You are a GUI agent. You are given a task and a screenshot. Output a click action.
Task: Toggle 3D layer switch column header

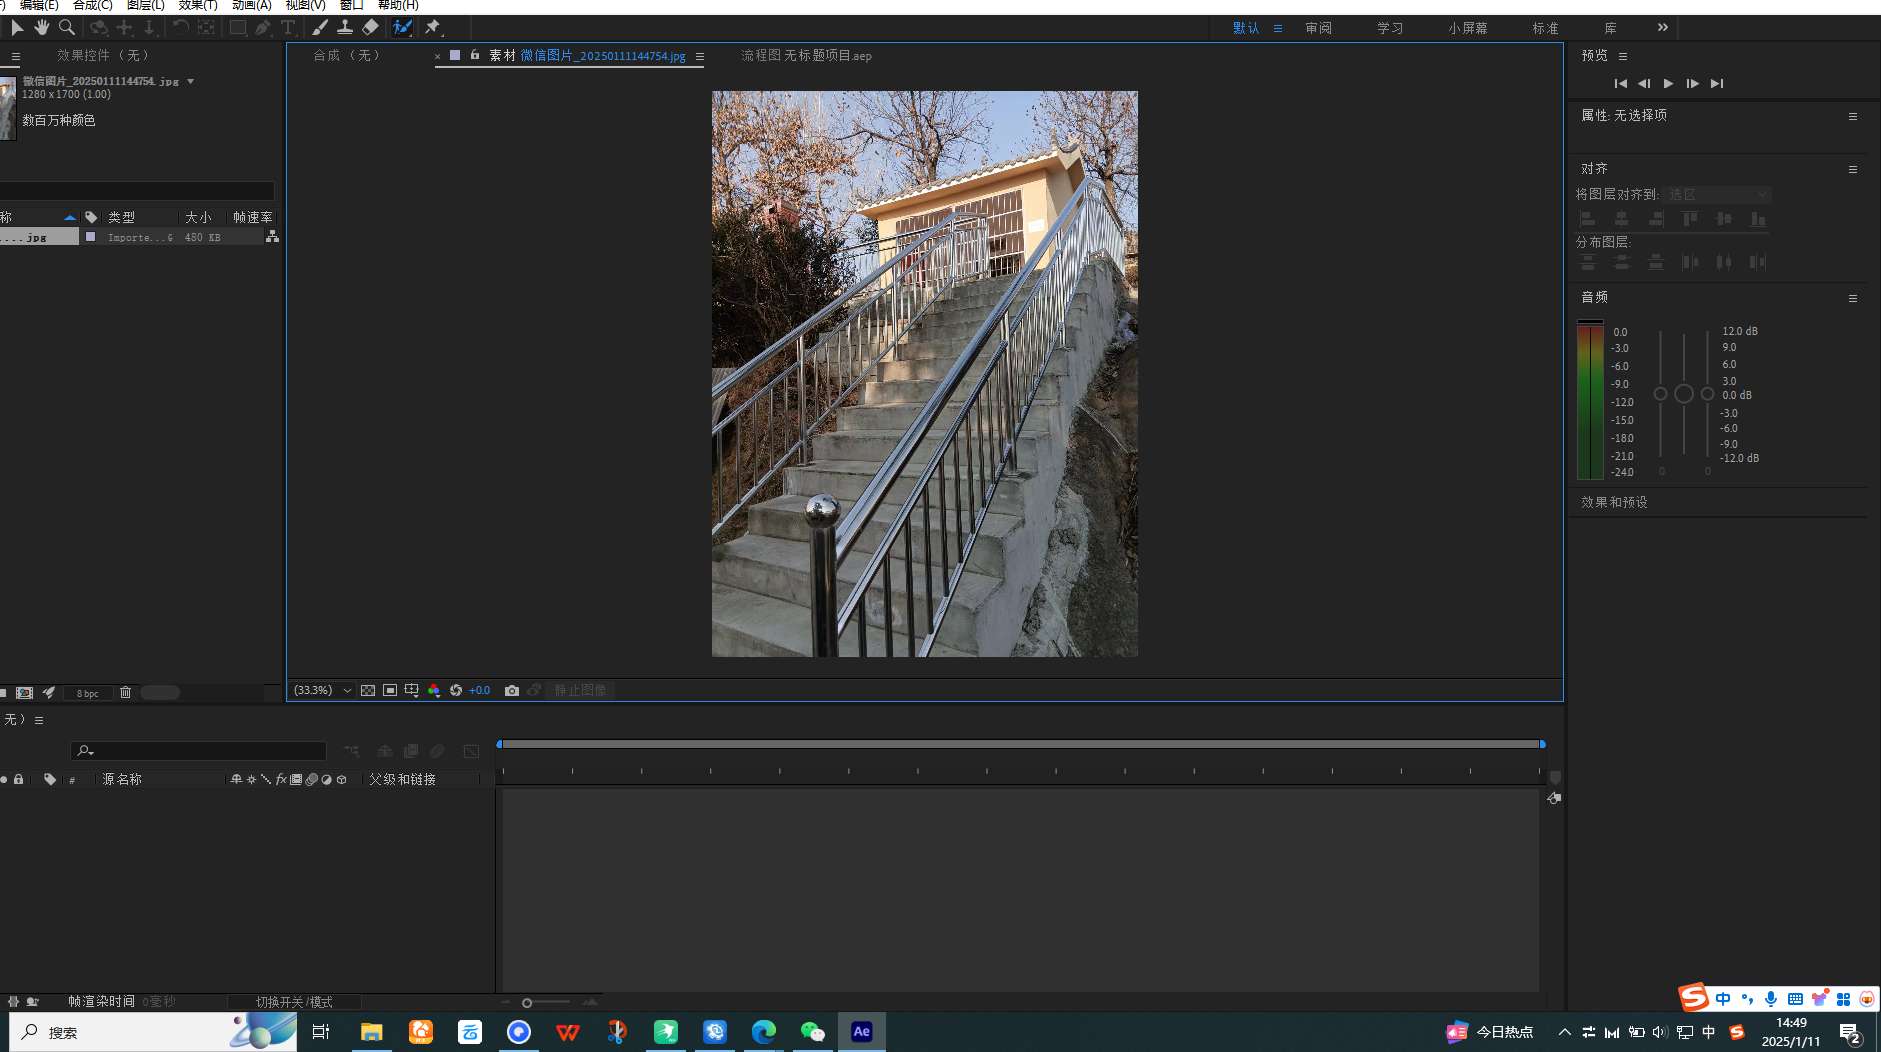[x=342, y=779]
